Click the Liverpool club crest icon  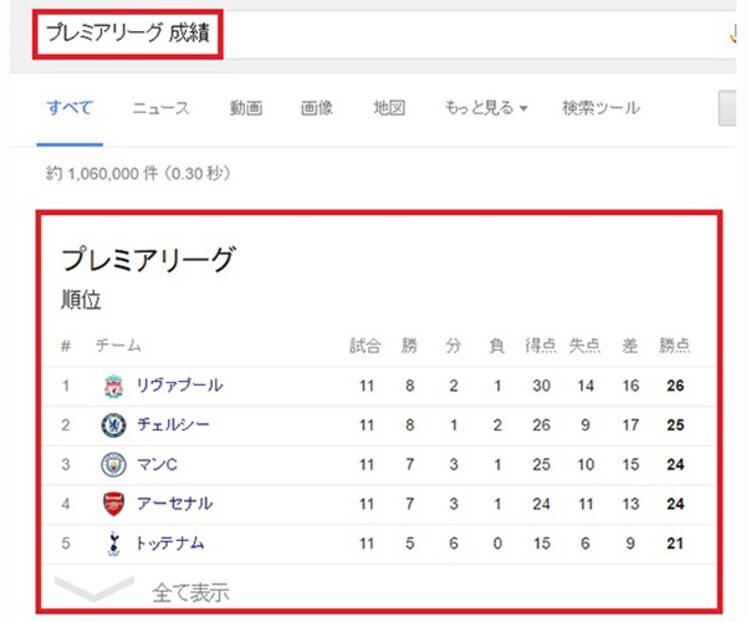[x=114, y=386]
